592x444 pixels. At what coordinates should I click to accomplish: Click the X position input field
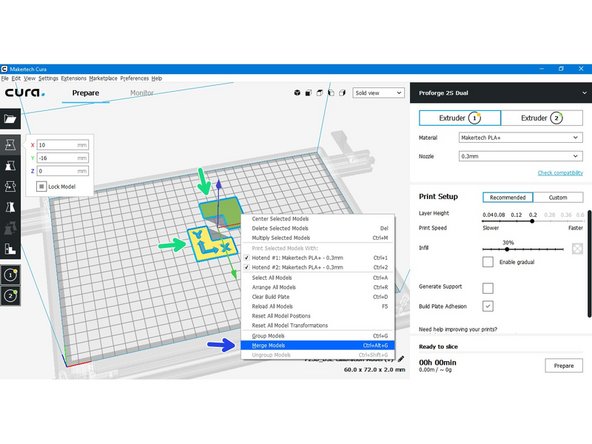(x=63, y=145)
